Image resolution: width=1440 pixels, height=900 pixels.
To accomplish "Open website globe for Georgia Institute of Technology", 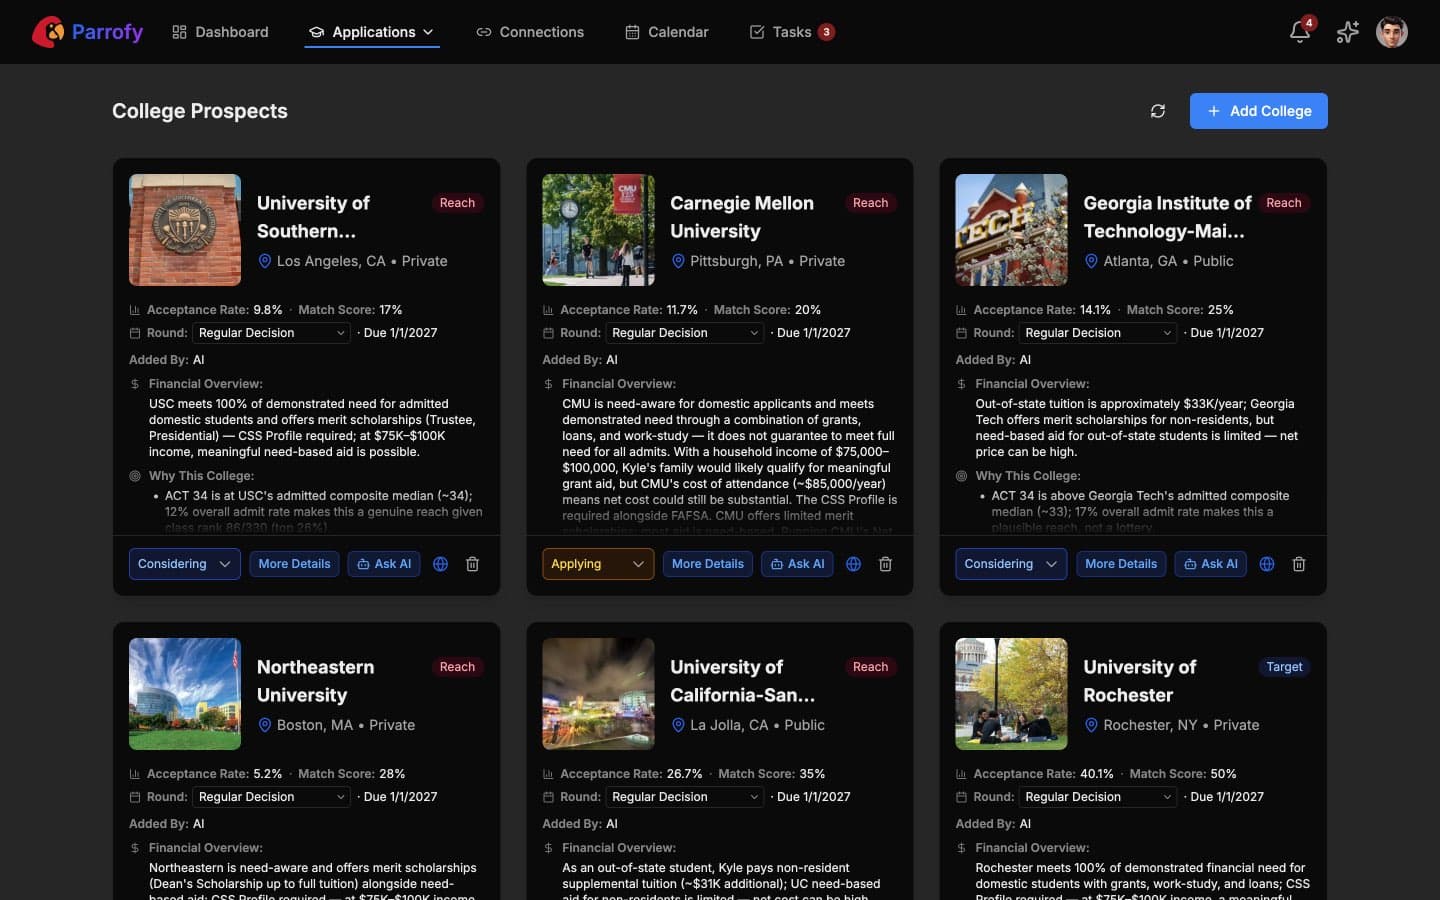I will click(x=1267, y=564).
